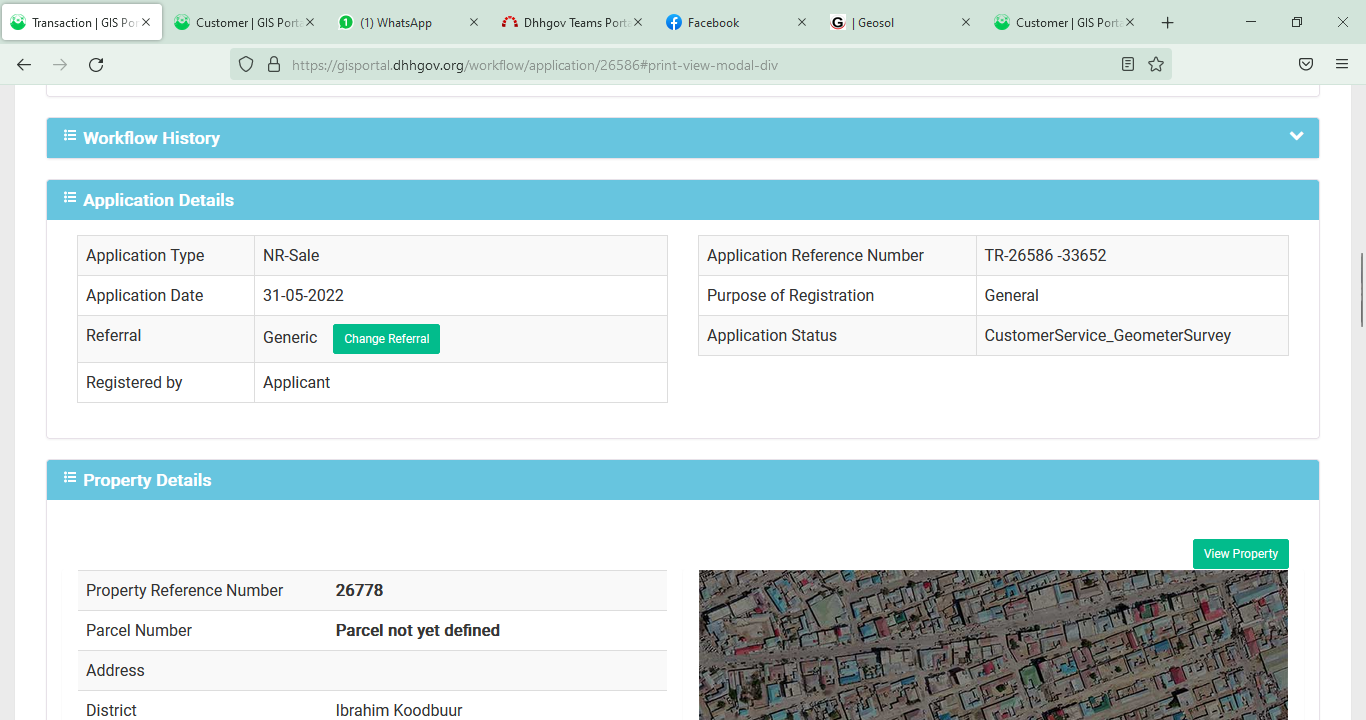Viewport: 1366px width, 720px height.
Task: Click the Application Details header
Action: 683,200
